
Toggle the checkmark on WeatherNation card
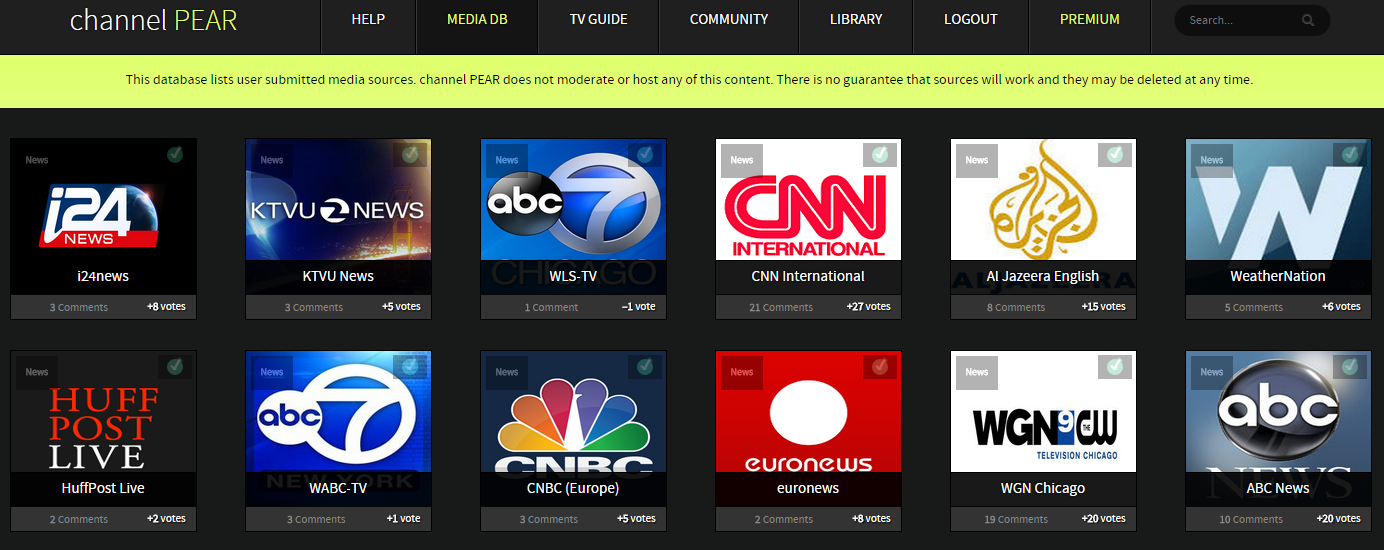click(x=1350, y=155)
